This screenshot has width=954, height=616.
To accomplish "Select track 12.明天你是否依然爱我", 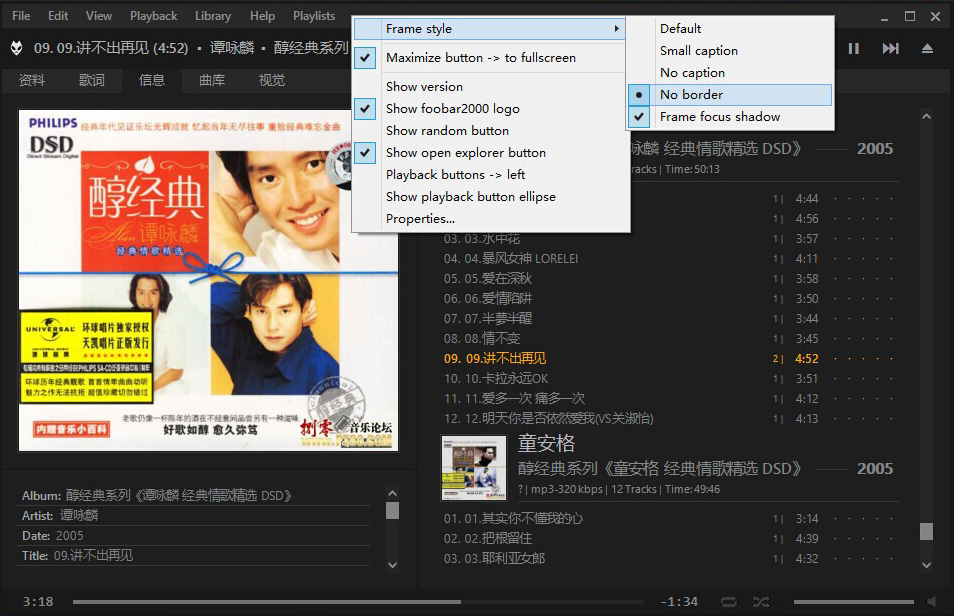I will point(669,419).
